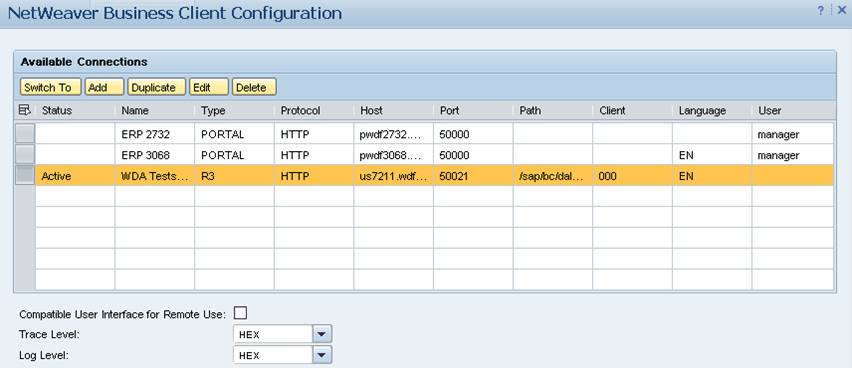Image resolution: width=852 pixels, height=368 pixels.
Task: Sort by the Path column header
Action: pyautogui.click(x=553, y=111)
